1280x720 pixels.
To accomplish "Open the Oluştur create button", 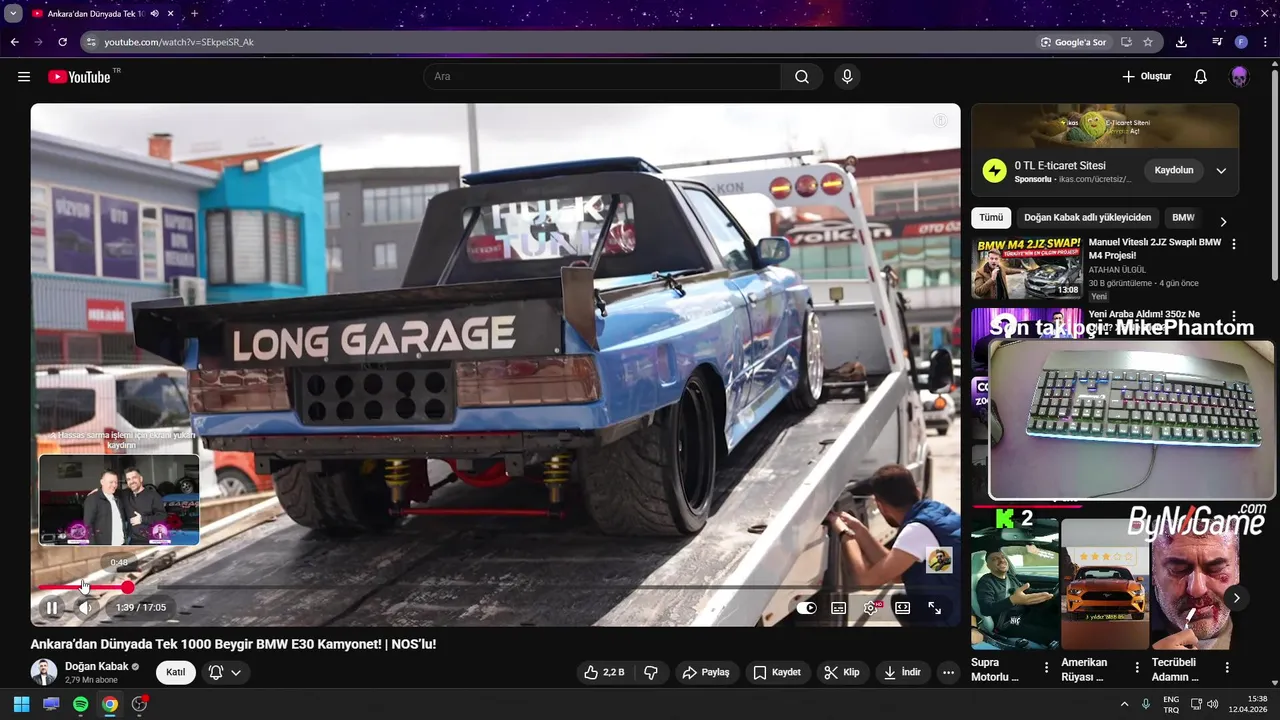I will (x=1146, y=76).
